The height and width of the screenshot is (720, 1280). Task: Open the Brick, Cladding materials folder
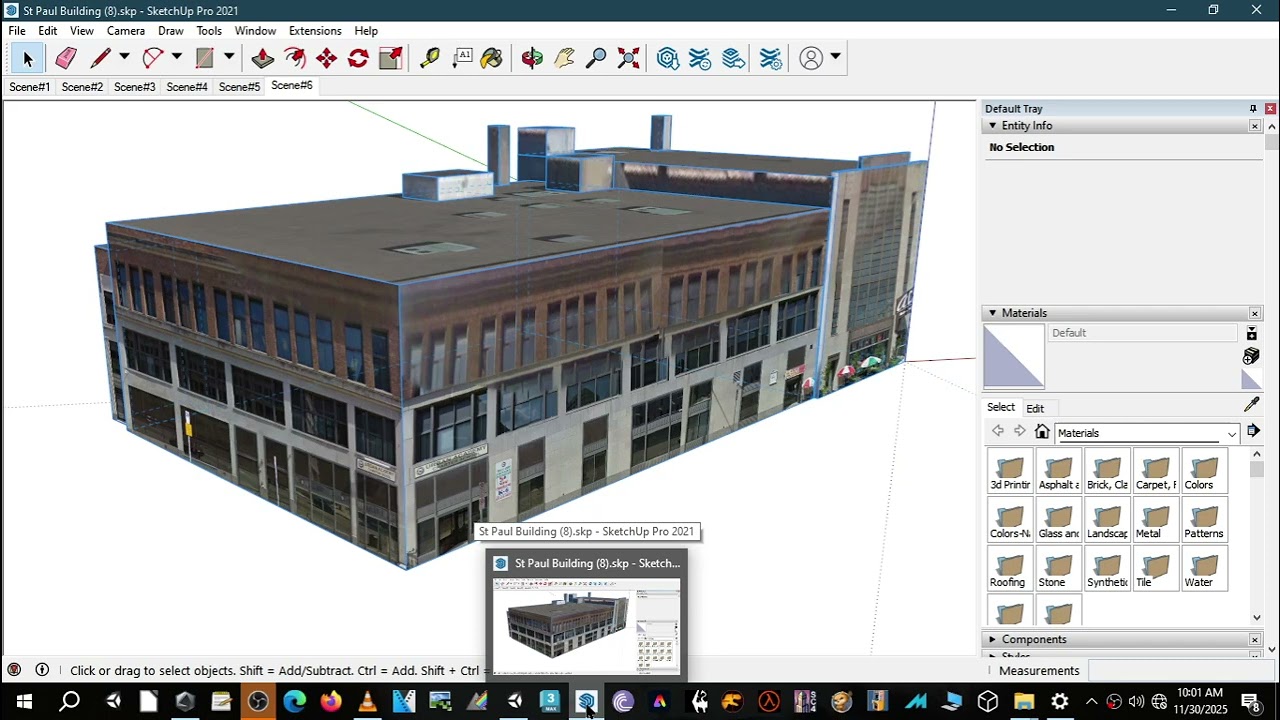[x=1107, y=471]
